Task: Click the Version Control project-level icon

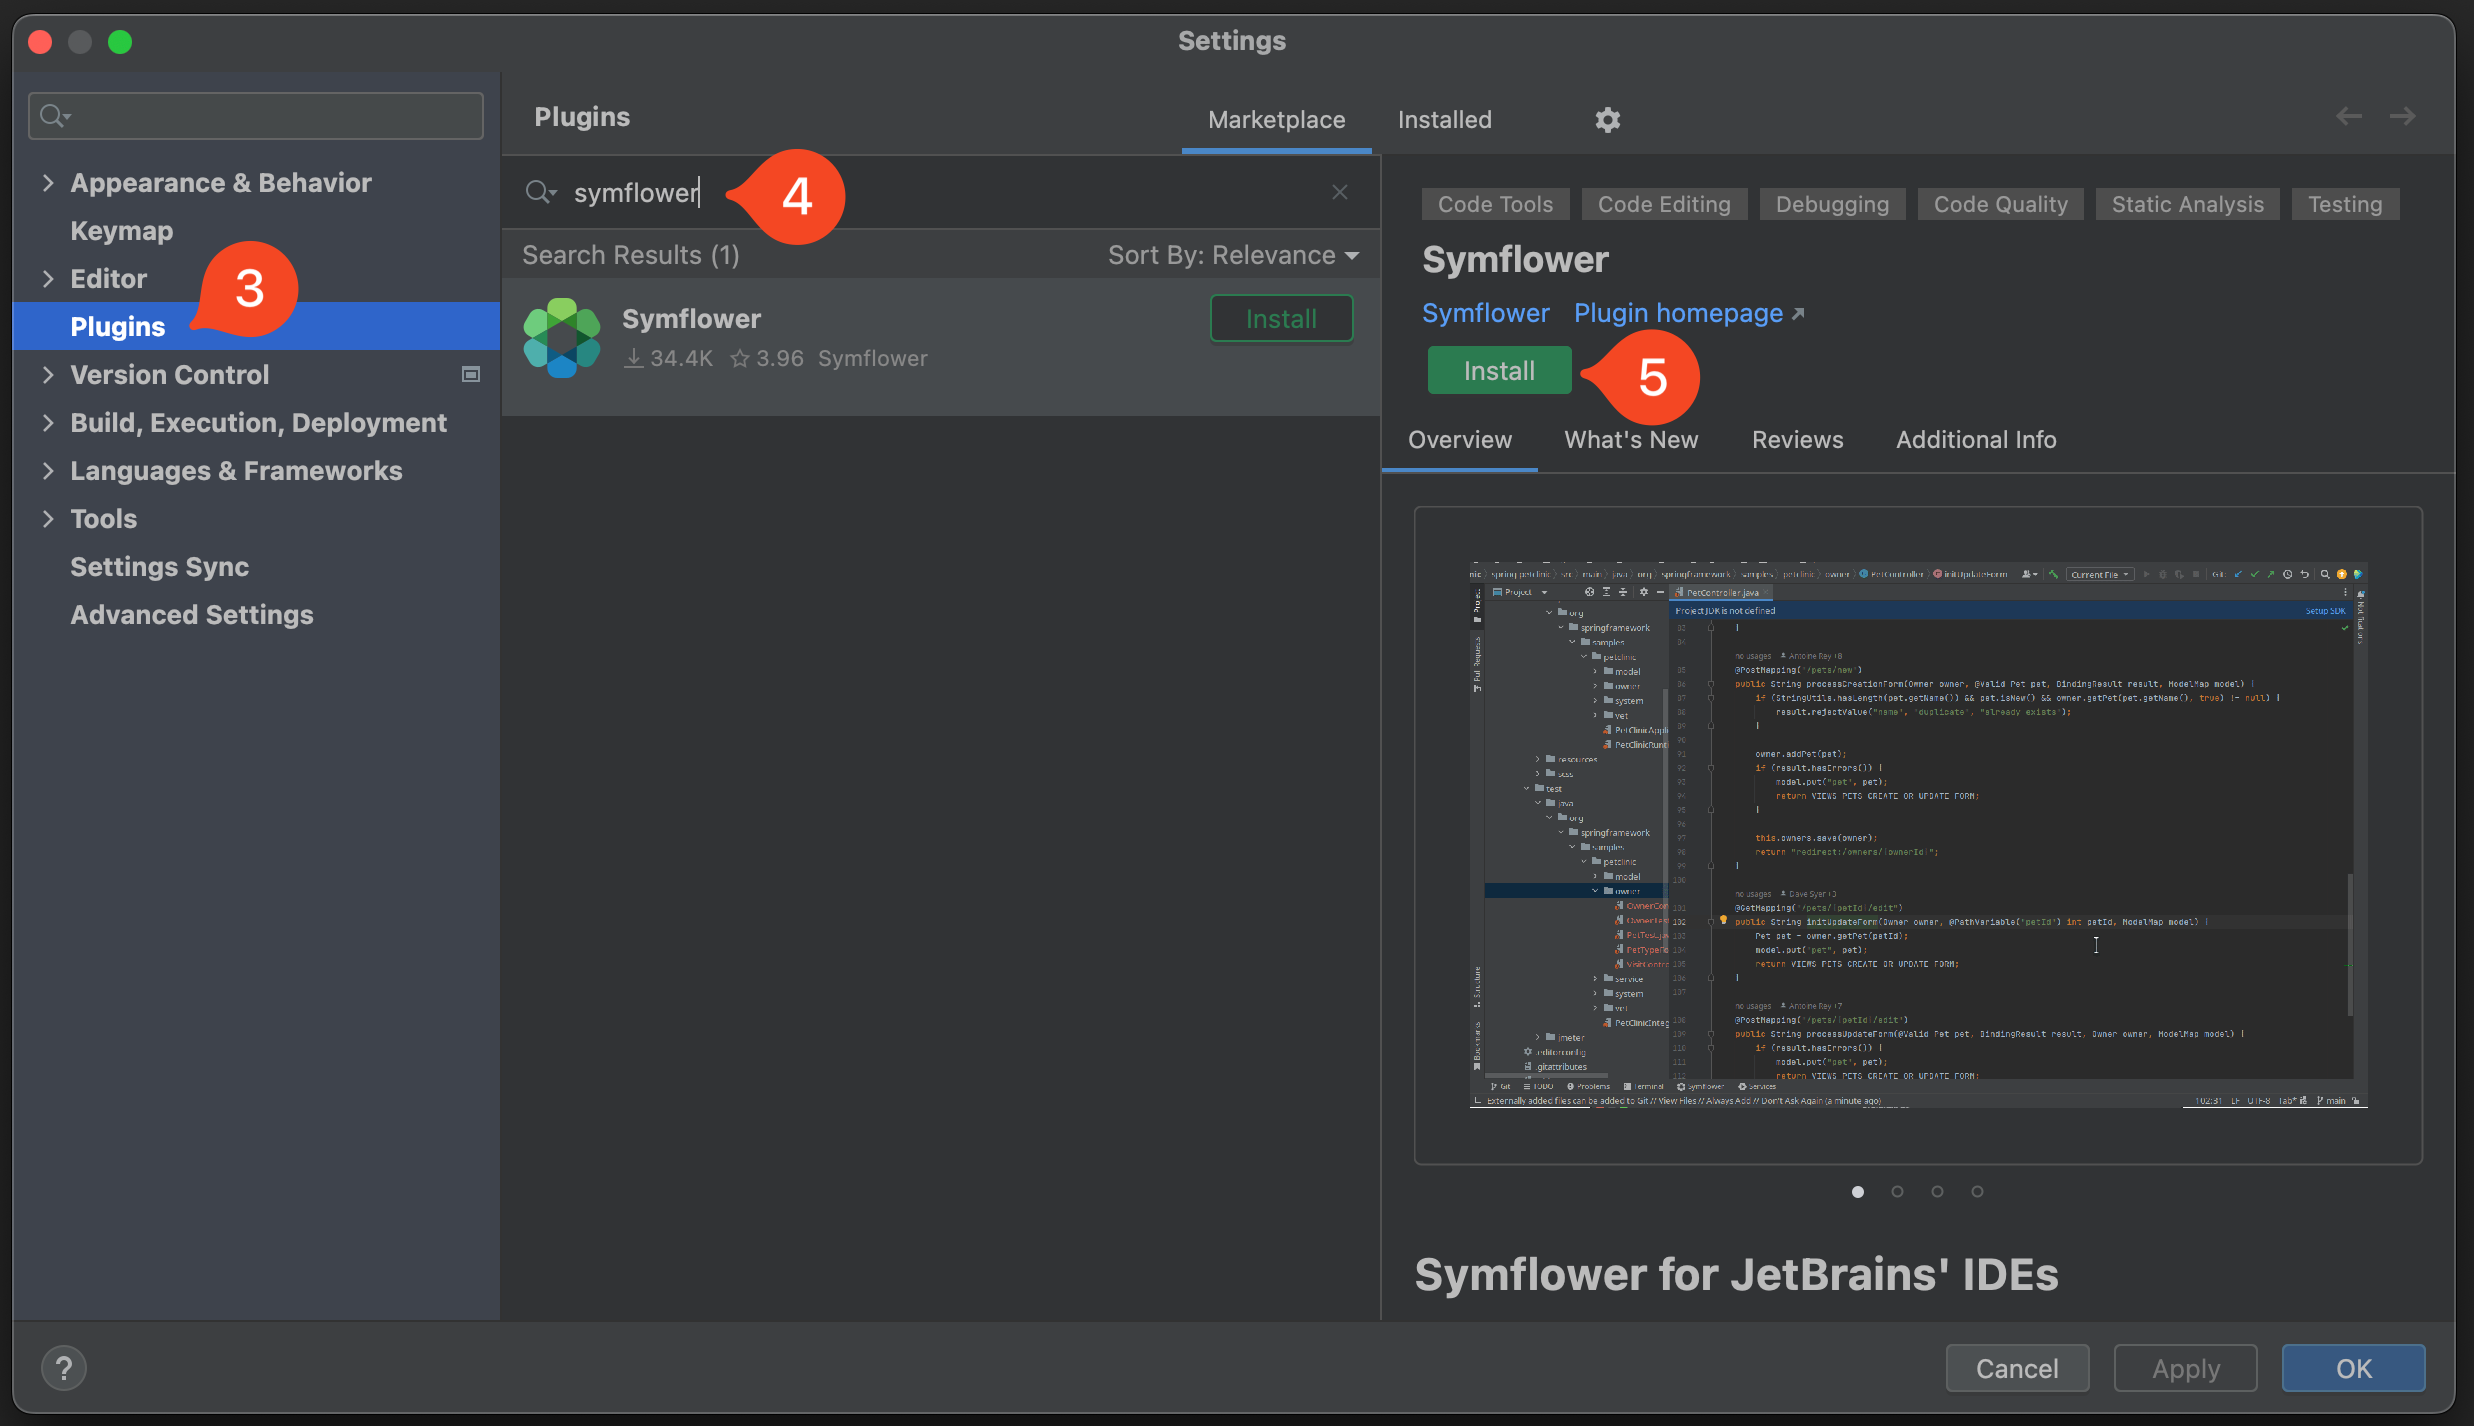Action: point(471,374)
